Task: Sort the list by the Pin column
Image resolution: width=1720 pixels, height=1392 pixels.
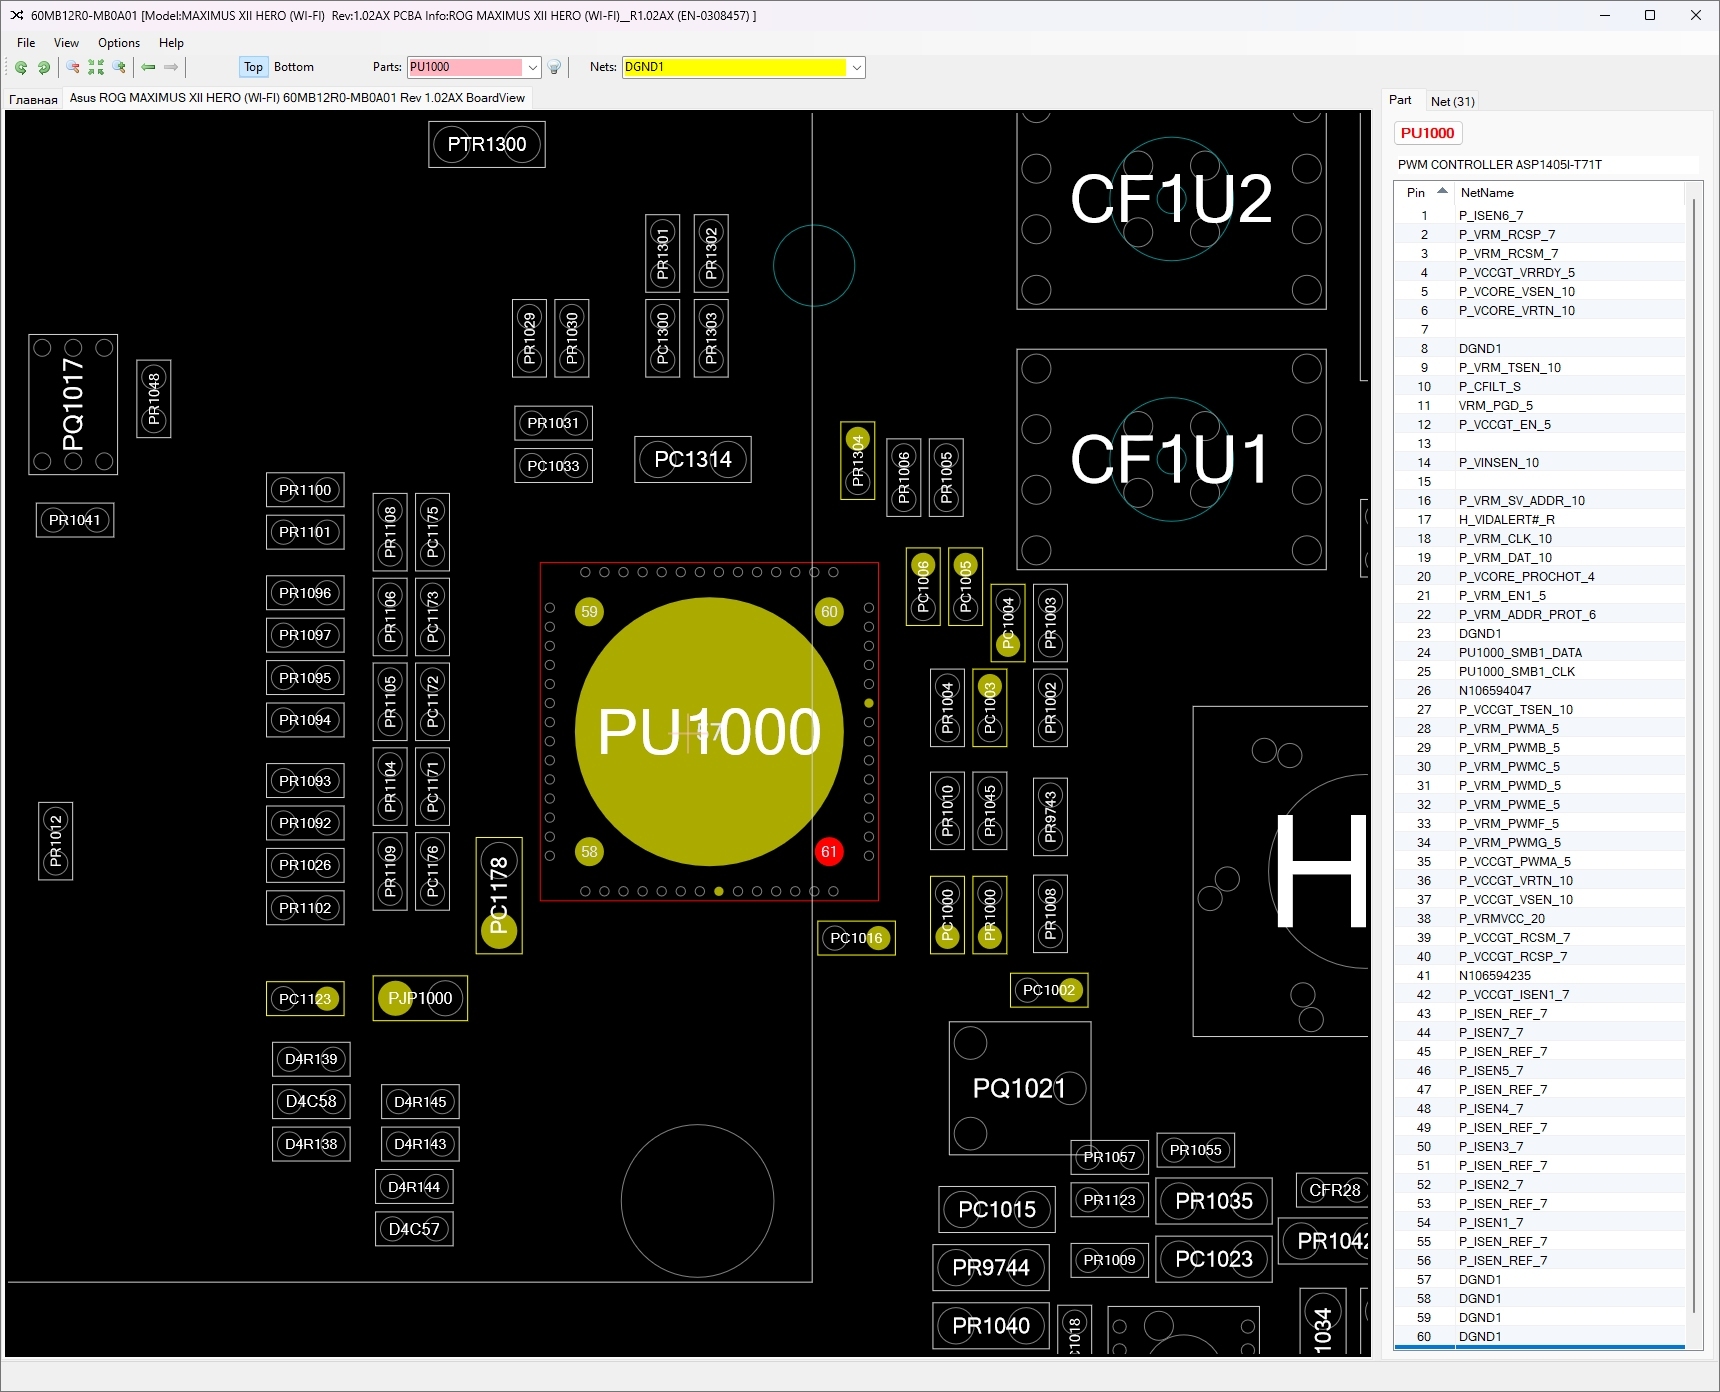Action: tap(1416, 192)
